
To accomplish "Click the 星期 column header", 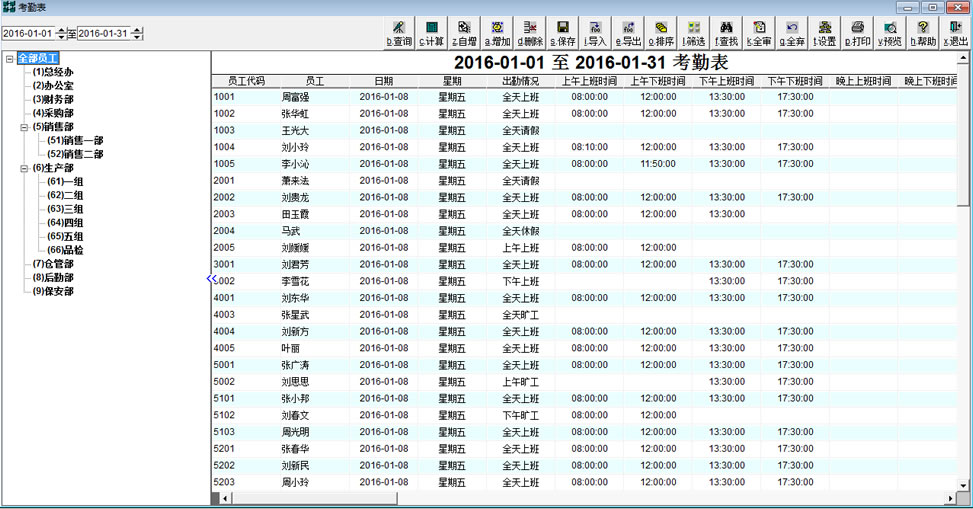I will click(452, 81).
